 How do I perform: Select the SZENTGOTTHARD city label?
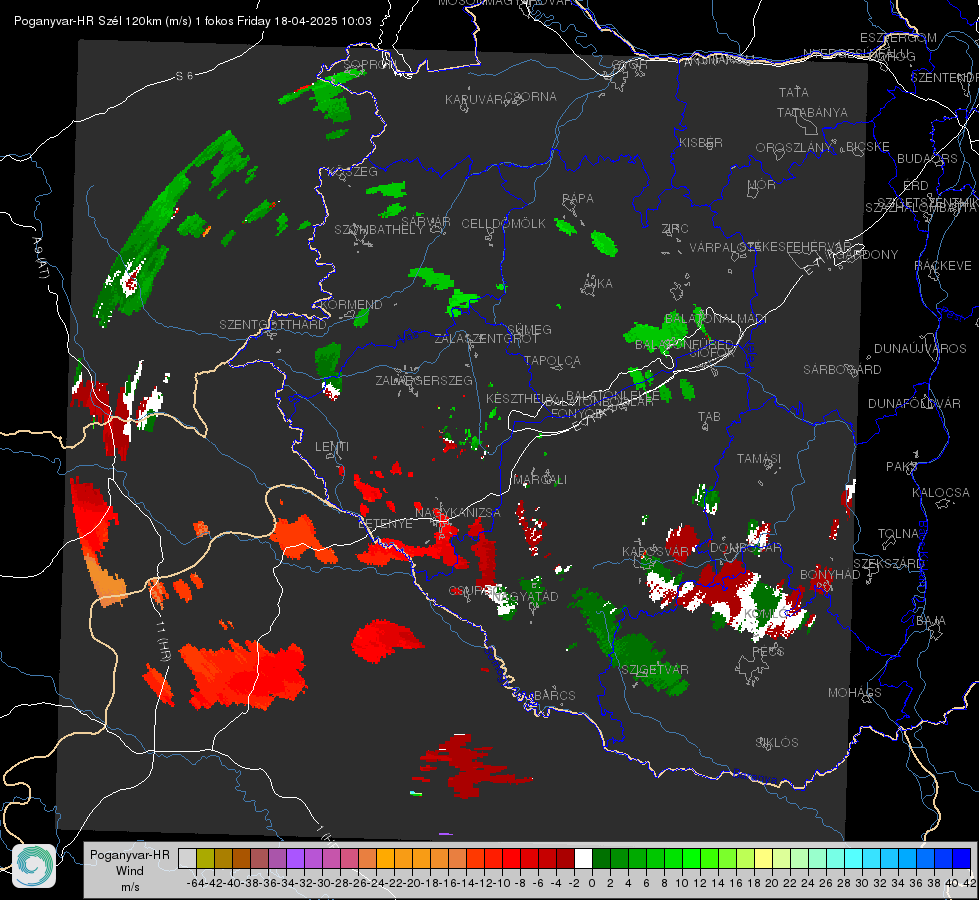[273, 325]
